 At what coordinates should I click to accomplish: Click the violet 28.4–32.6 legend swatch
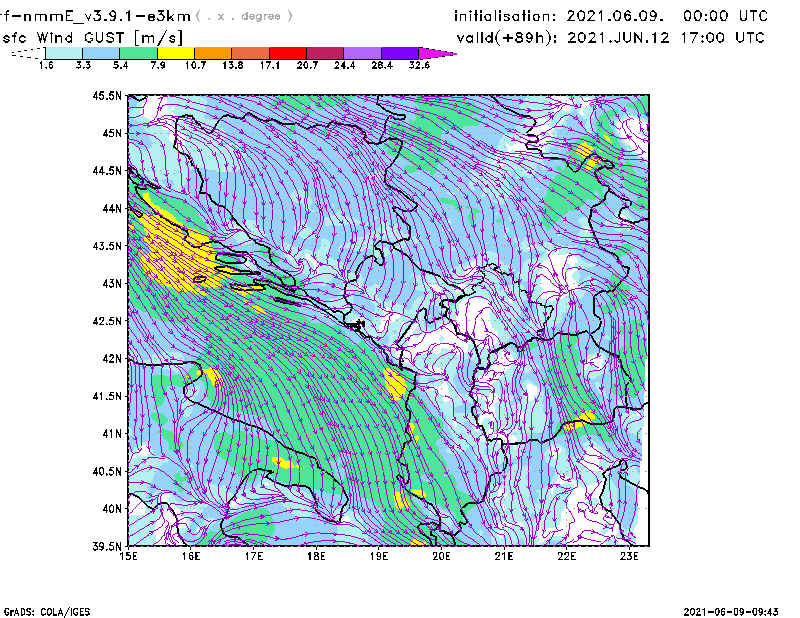399,53
